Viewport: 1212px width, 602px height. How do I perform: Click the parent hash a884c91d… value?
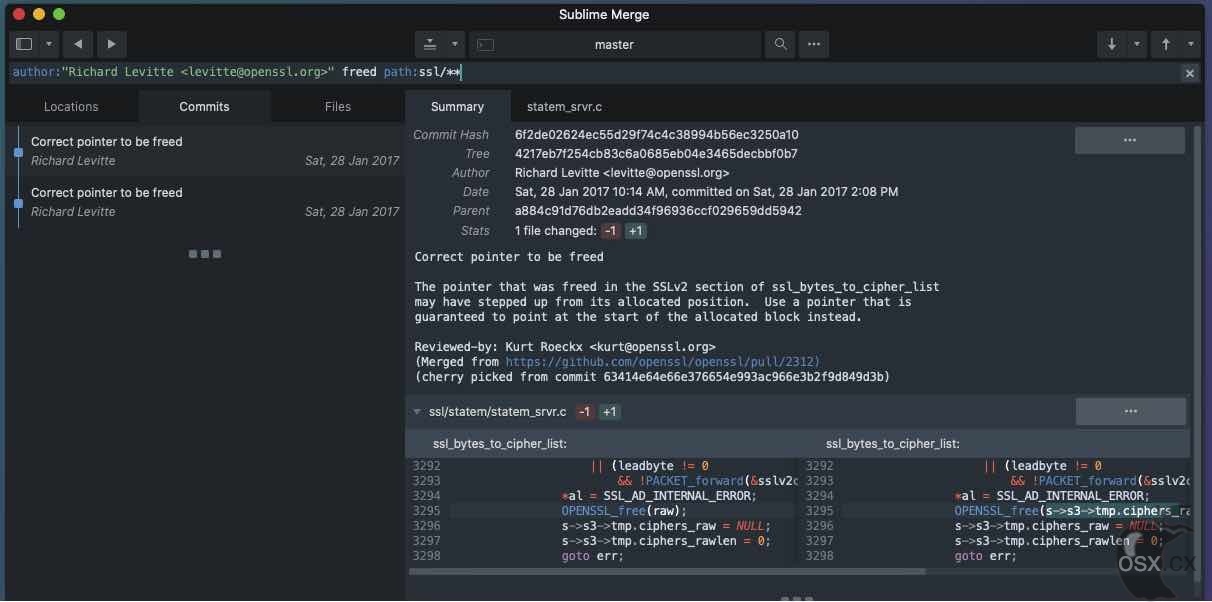[x=658, y=211]
